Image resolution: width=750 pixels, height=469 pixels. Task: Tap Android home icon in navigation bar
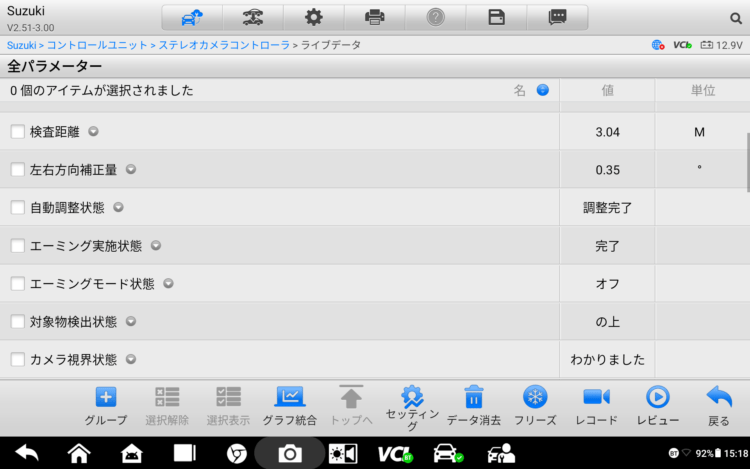79,453
